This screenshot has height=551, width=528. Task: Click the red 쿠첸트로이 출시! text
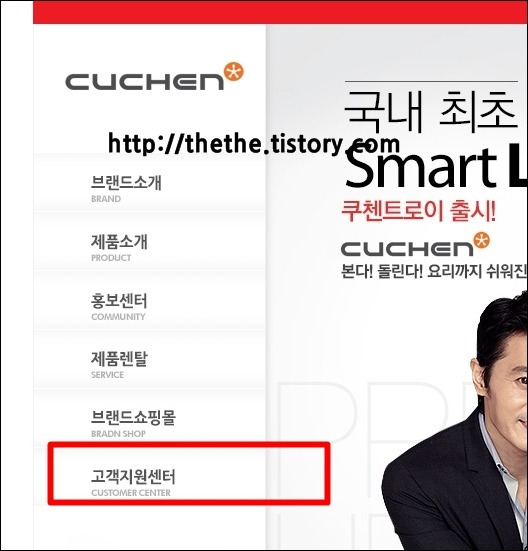(418, 211)
